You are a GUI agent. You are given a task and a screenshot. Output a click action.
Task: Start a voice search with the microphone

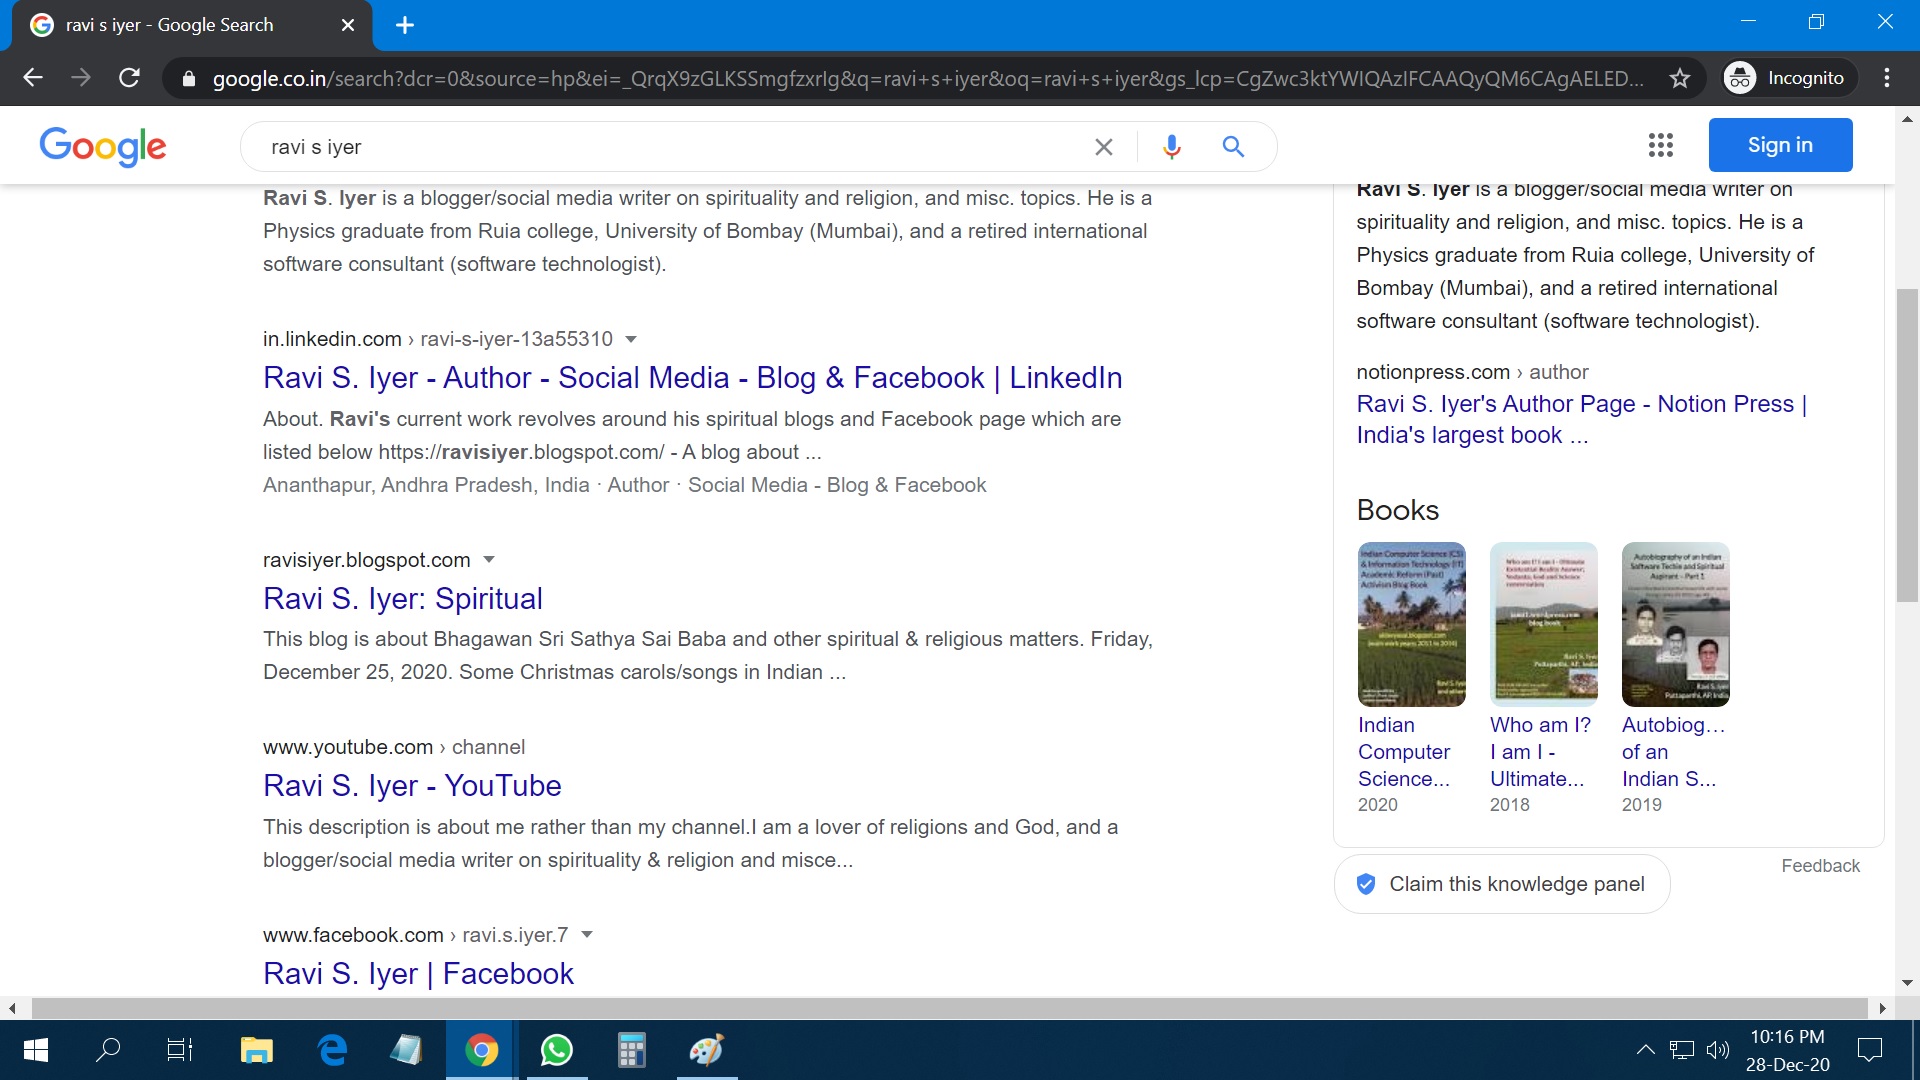[x=1170, y=146]
